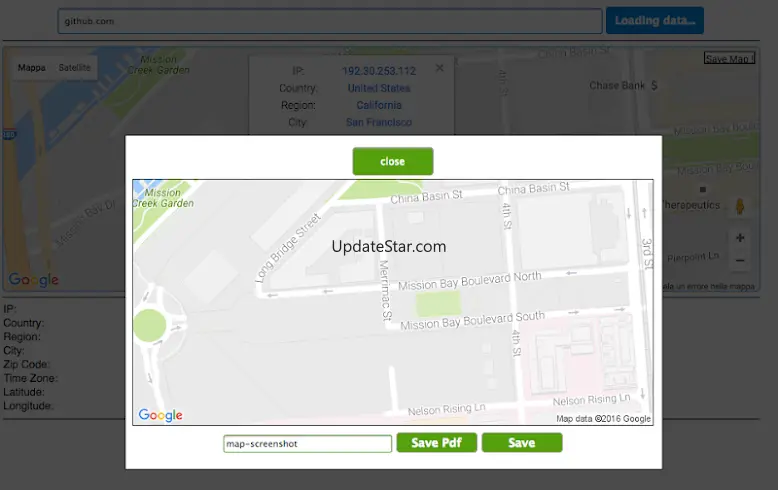The width and height of the screenshot is (778, 490).
Task: Close the IP info popup with X
Action: click(440, 68)
